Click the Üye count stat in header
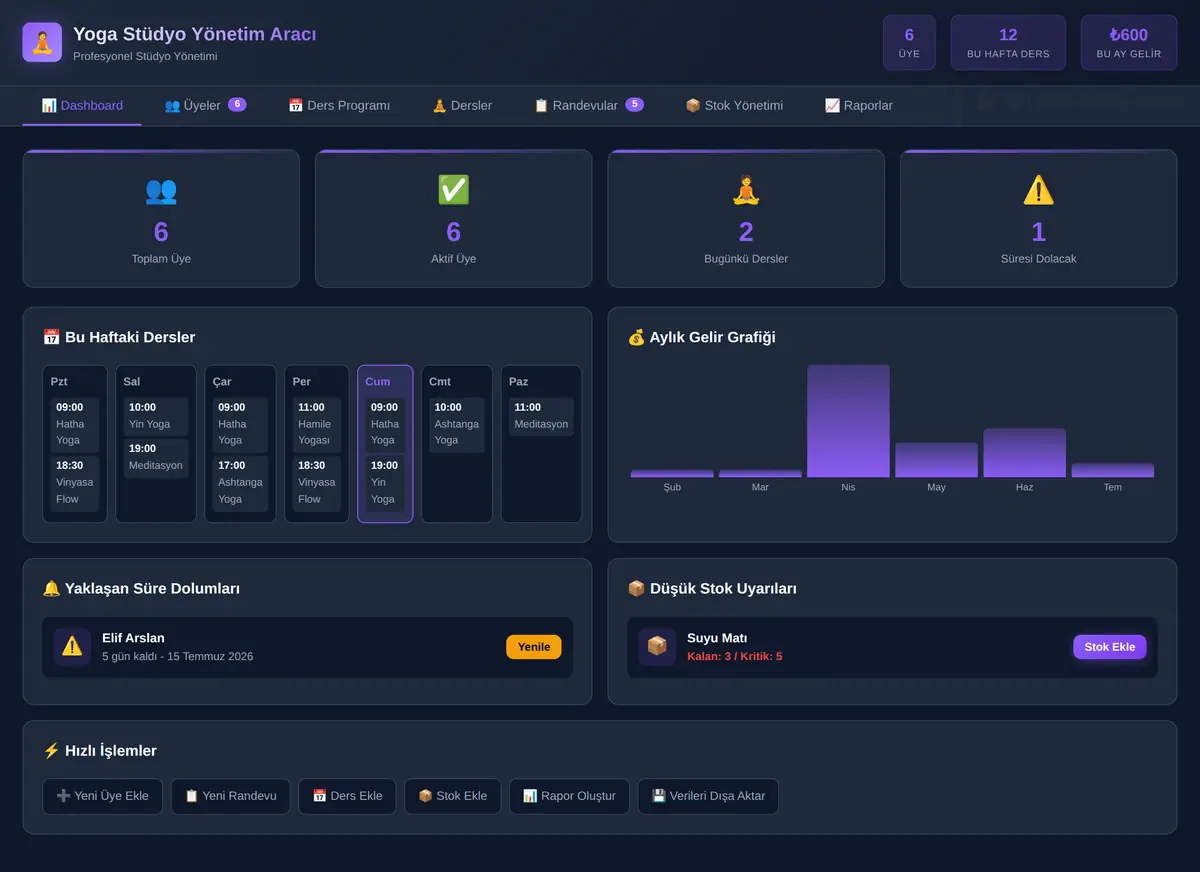The height and width of the screenshot is (872, 1200). [x=909, y=43]
